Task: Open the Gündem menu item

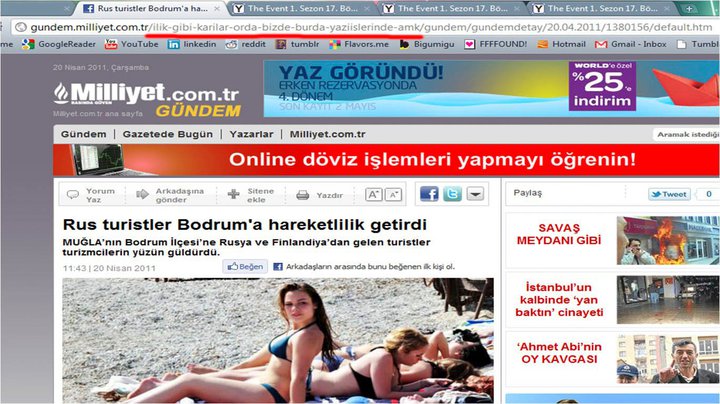Action: coord(83,134)
